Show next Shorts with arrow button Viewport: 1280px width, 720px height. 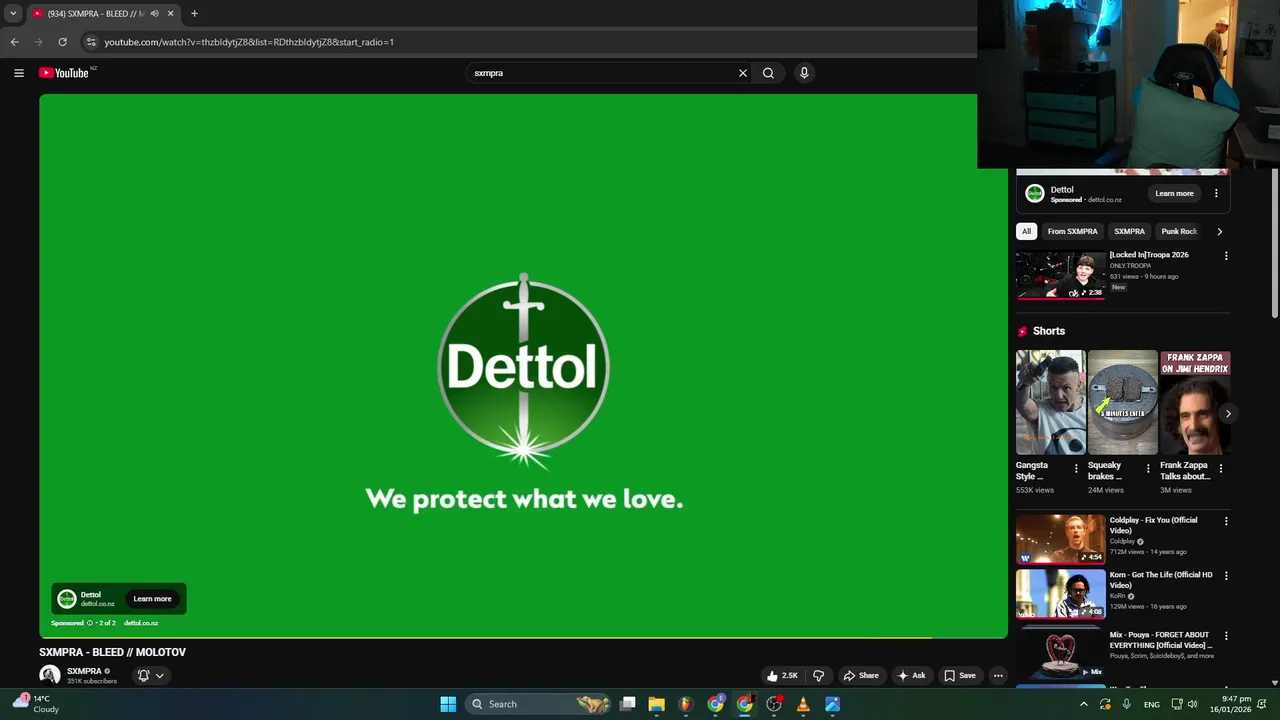click(x=1228, y=413)
